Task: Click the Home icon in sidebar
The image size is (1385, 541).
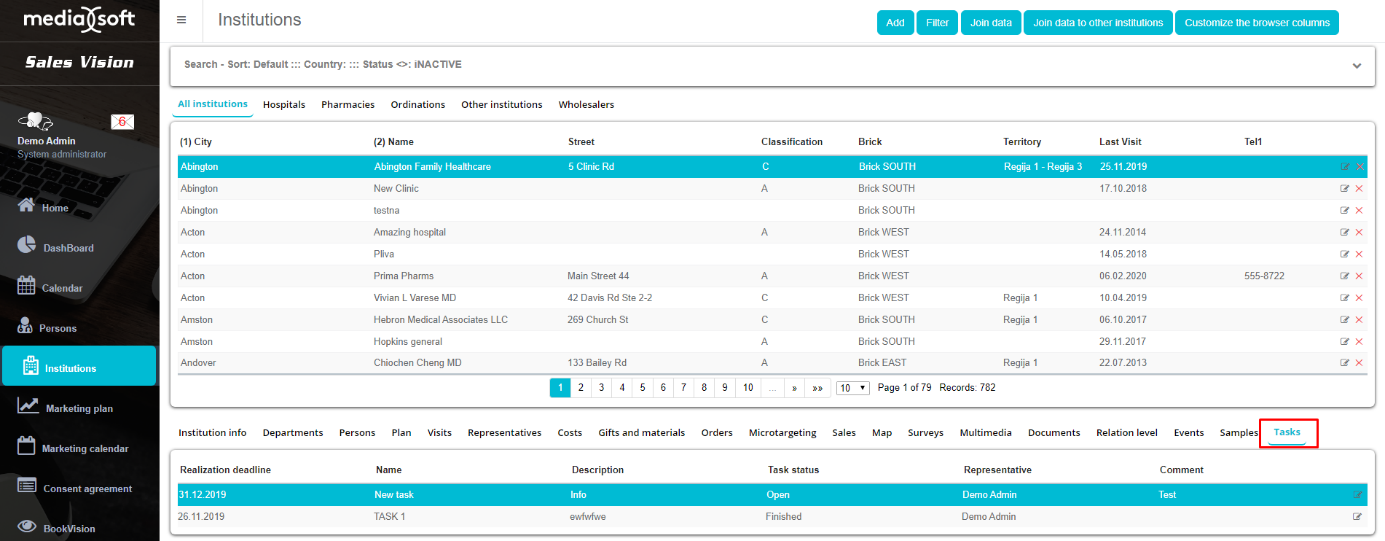Action: 27,206
